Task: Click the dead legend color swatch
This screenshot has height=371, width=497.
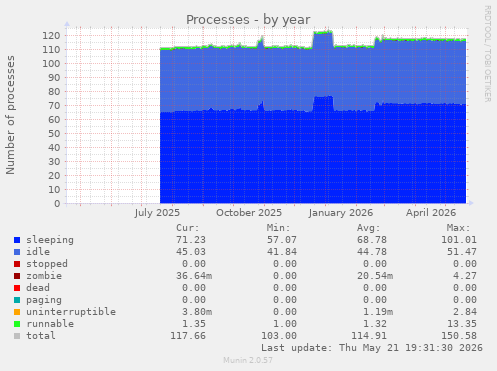Action: coord(17,288)
